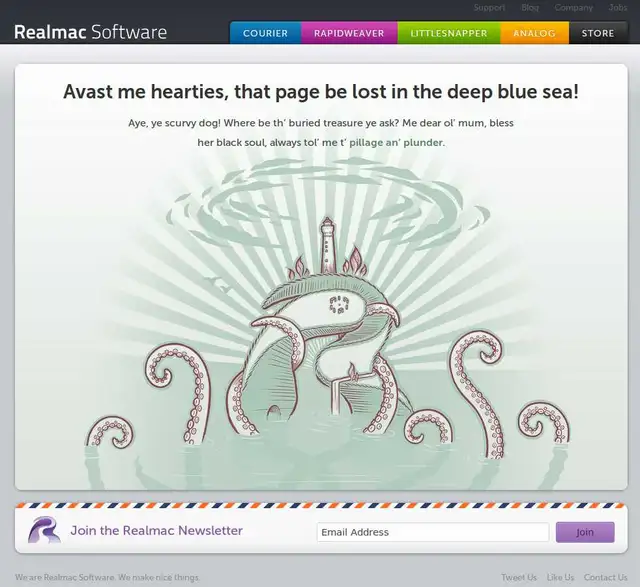640x587 pixels.
Task: Open the Company page link
Action: (573, 7)
